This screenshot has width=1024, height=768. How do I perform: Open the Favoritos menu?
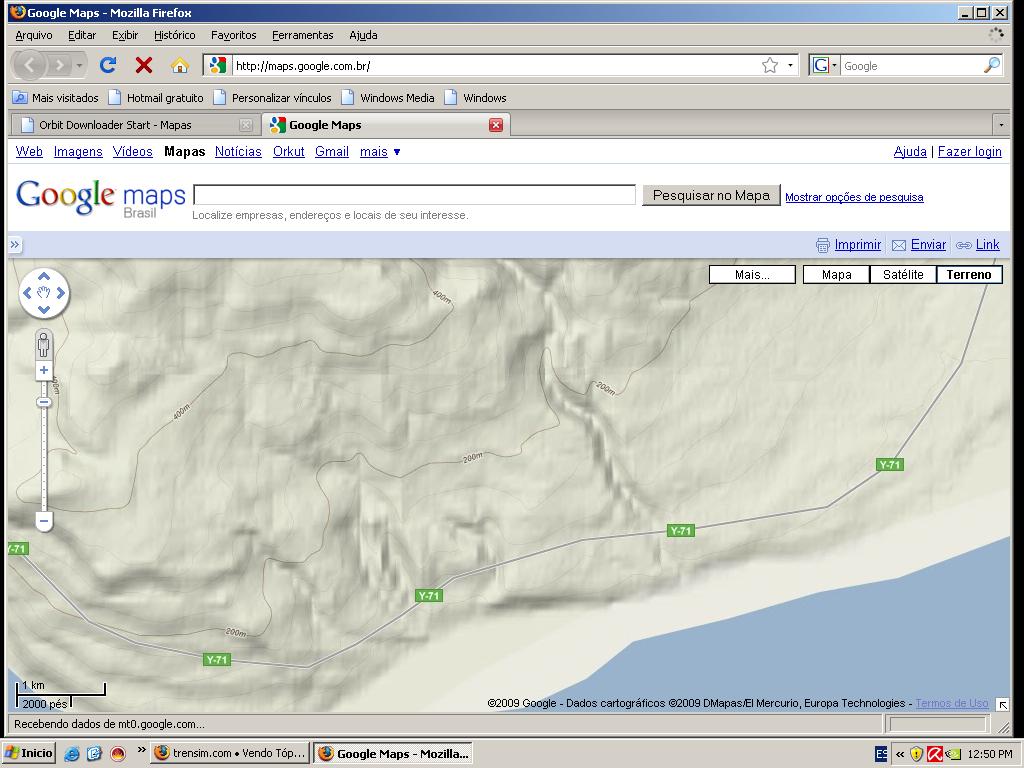coord(233,35)
